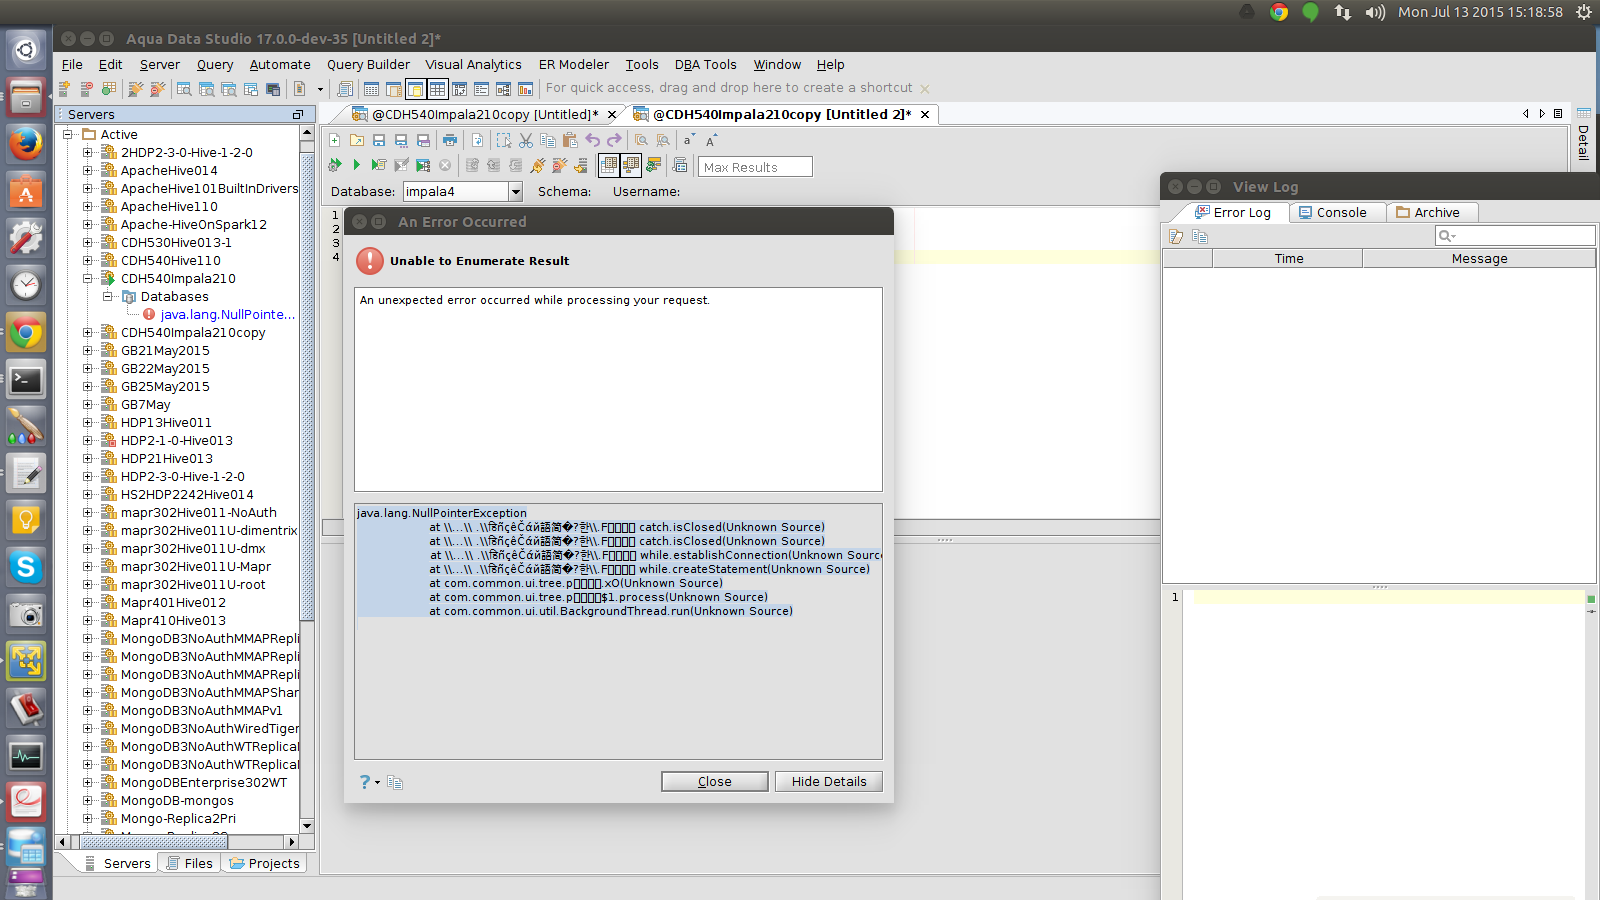Switch to the Projects tab
1600x900 pixels.
click(265, 863)
